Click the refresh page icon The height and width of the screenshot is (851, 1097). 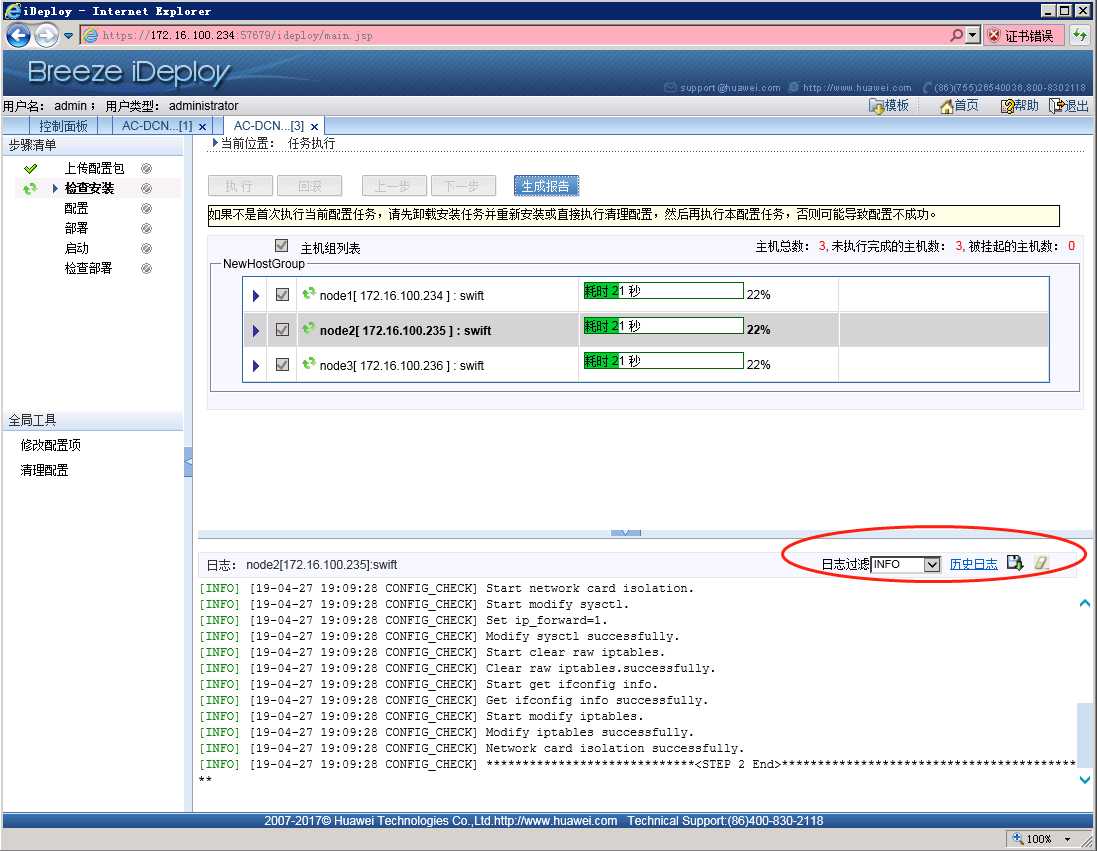tap(1080, 35)
